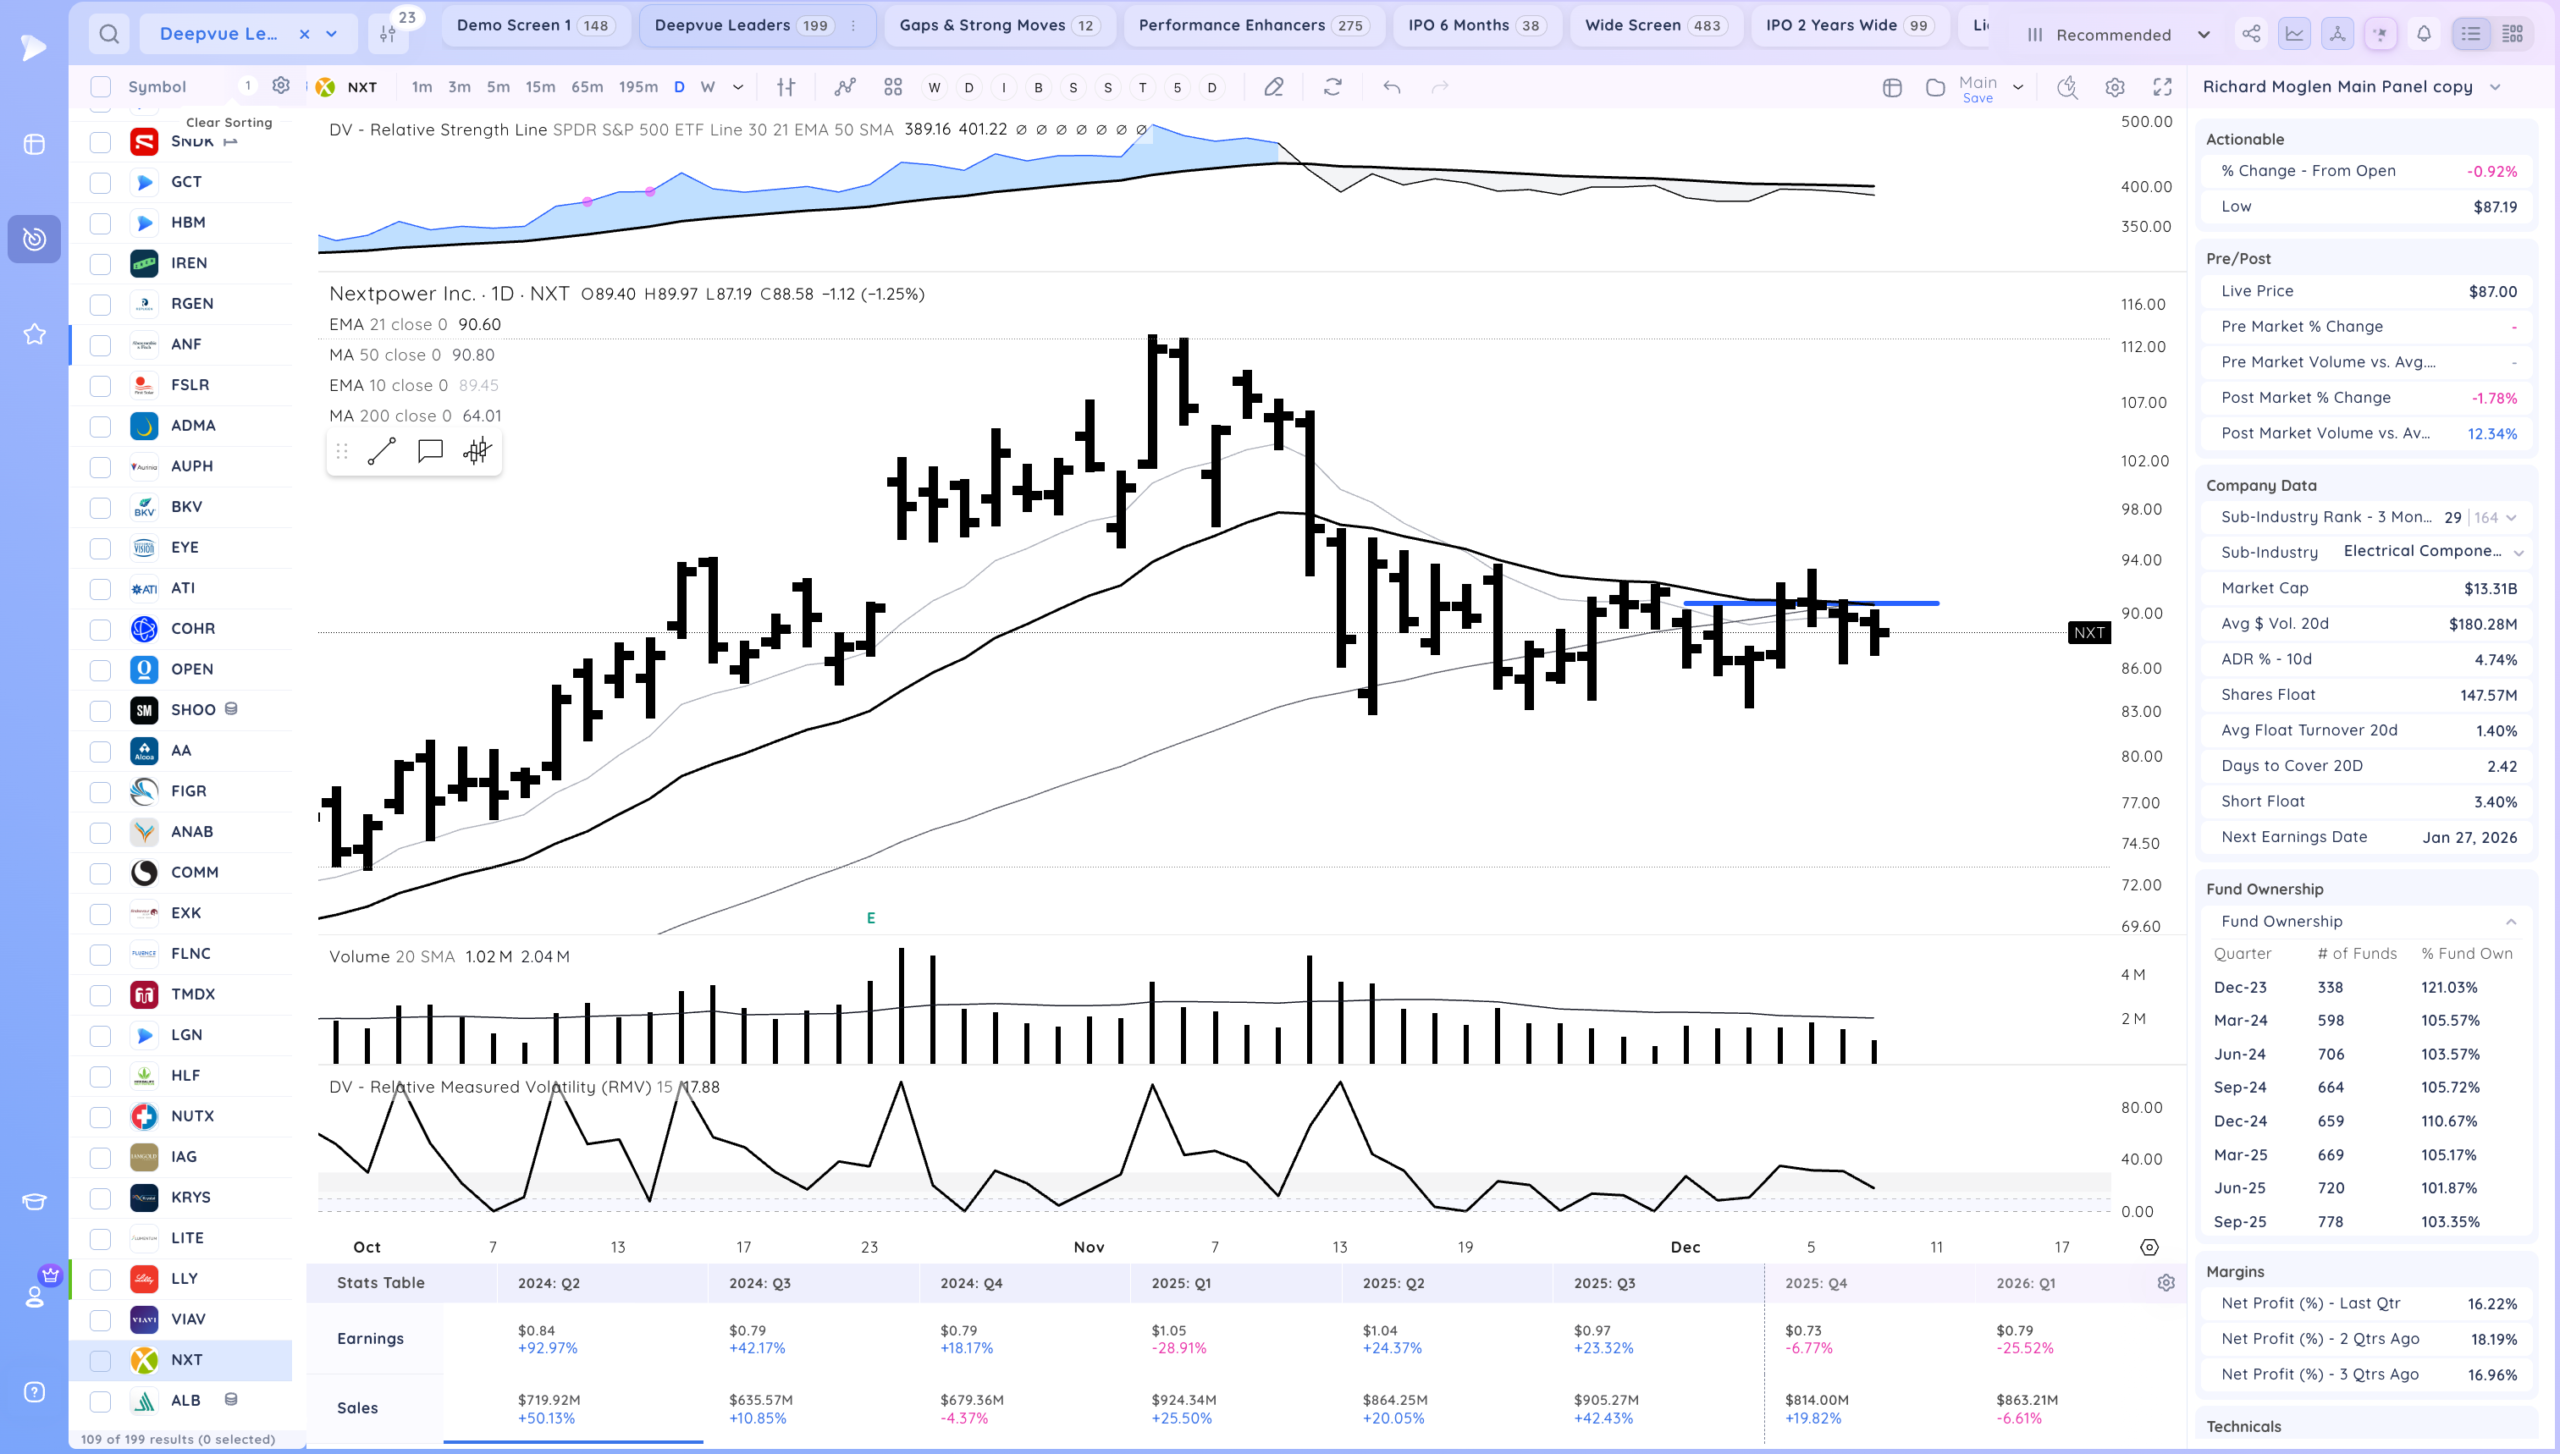This screenshot has height=1454, width=2560.
Task: Click the refresh chart icon
Action: coord(1333,87)
